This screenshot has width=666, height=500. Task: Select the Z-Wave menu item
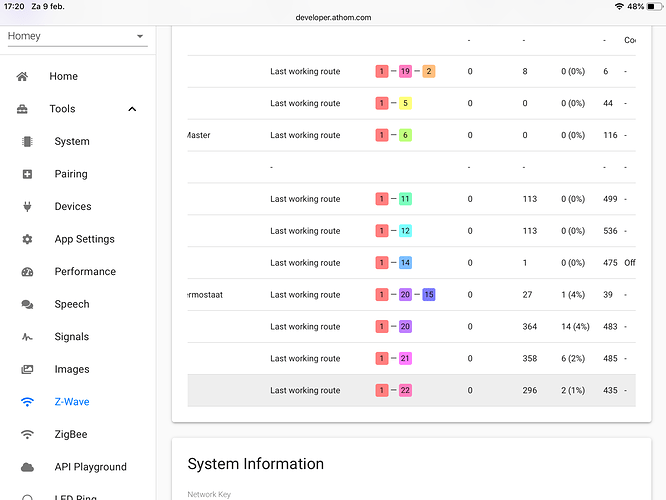[x=72, y=402]
